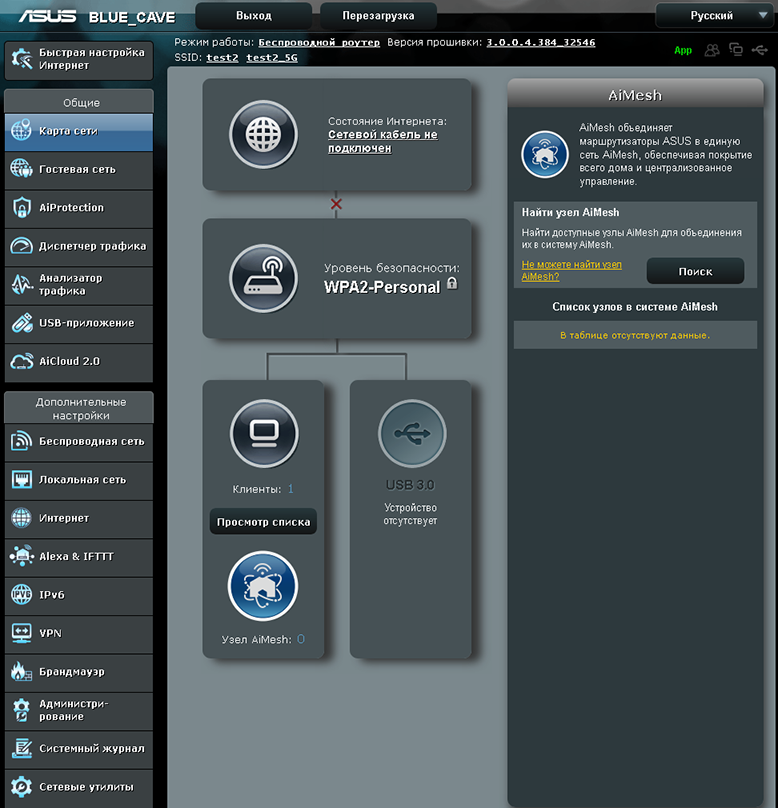778x808 pixels.
Task: Click Просмотр списка clients button
Action: 263,522
